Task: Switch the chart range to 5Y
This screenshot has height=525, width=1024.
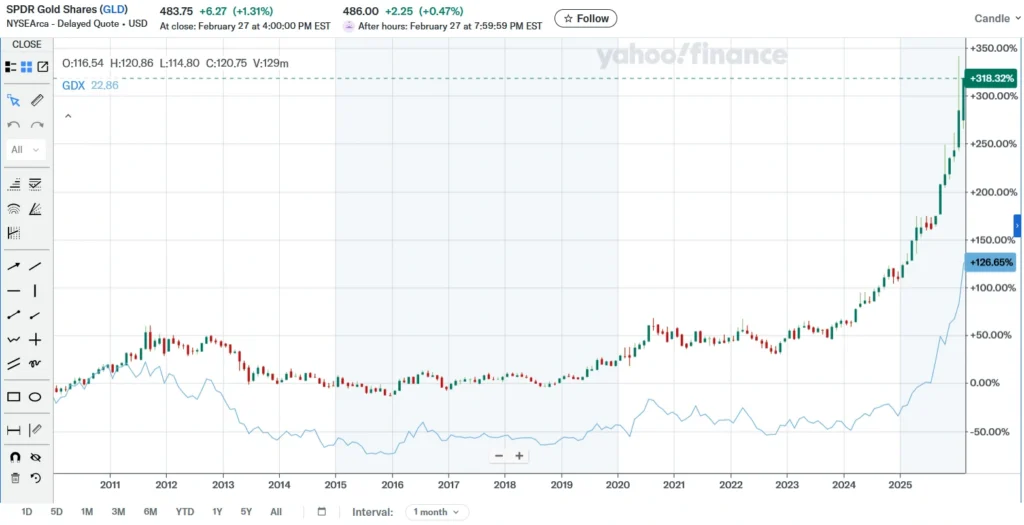Action: (246, 512)
